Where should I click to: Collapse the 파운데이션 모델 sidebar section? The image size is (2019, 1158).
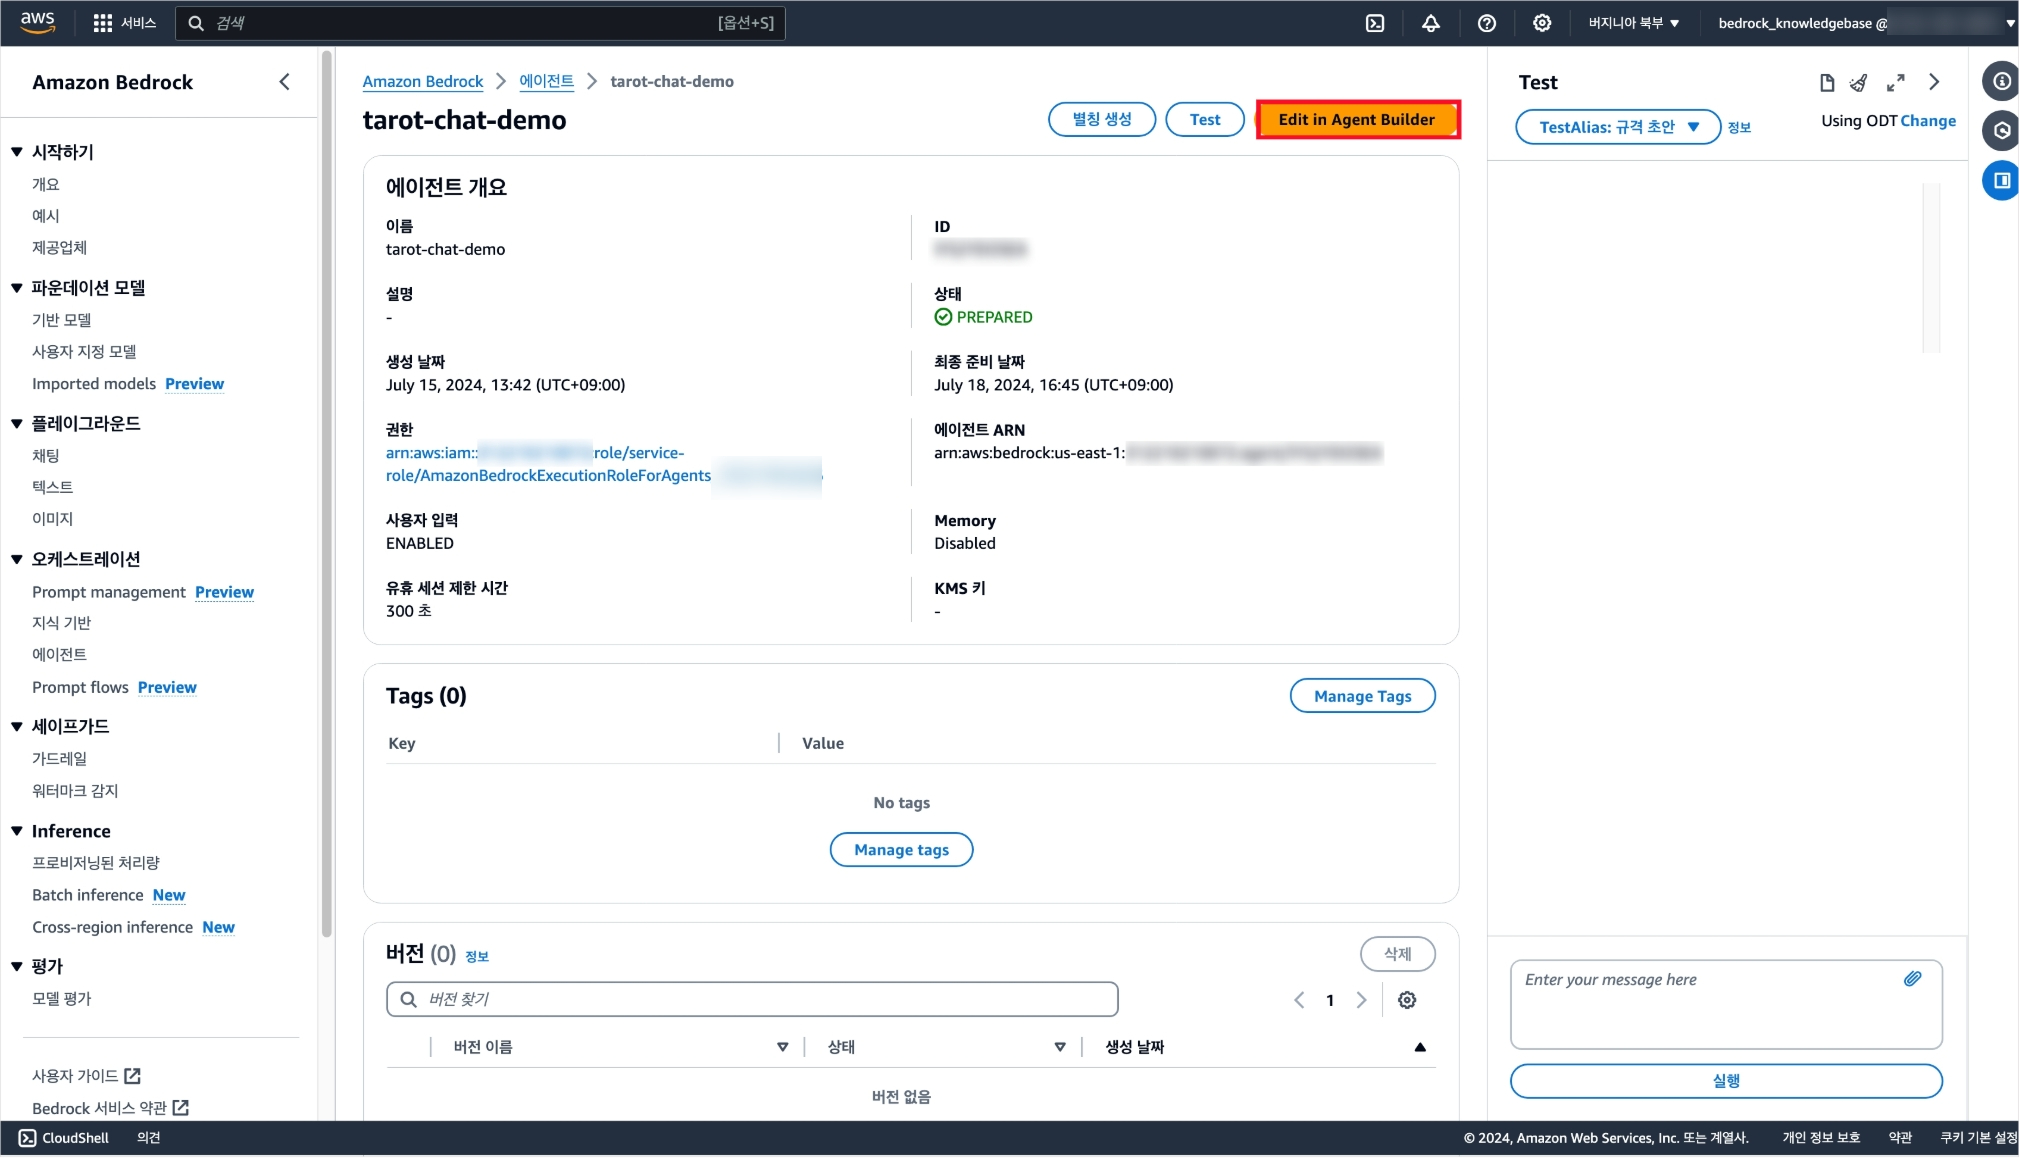(x=17, y=288)
